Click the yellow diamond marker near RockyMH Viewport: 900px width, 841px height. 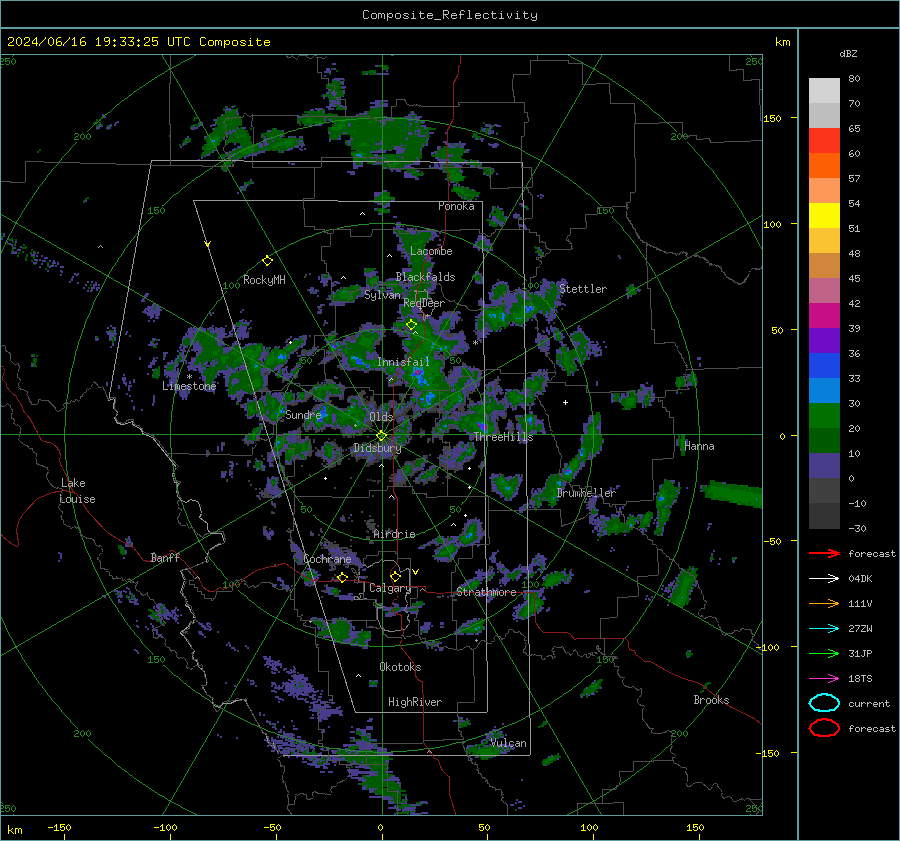point(267,261)
